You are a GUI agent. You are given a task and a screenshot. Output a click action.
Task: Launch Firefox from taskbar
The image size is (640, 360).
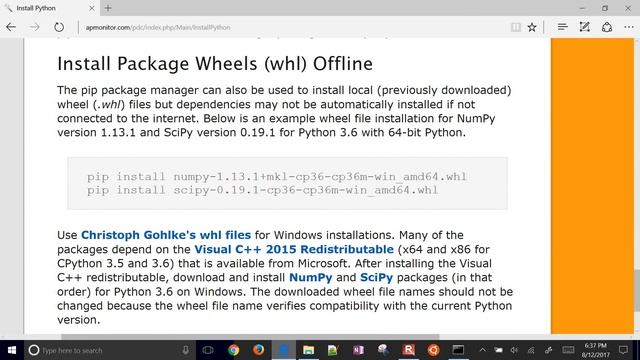[x=258, y=350]
